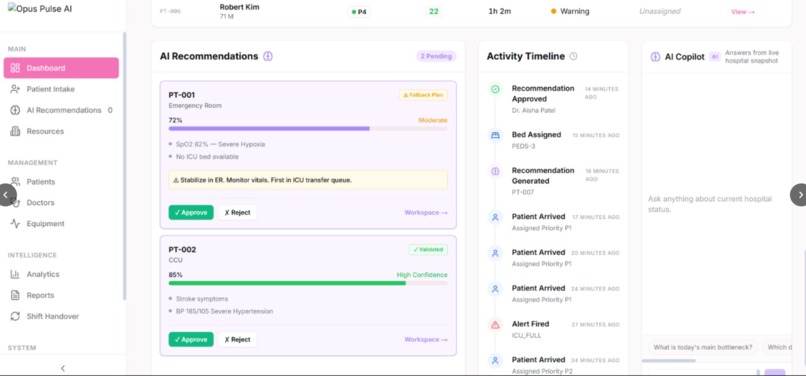The height and width of the screenshot is (376, 806).
Task: Click the Fallback Plan badge on PT-001
Action: pyautogui.click(x=423, y=95)
